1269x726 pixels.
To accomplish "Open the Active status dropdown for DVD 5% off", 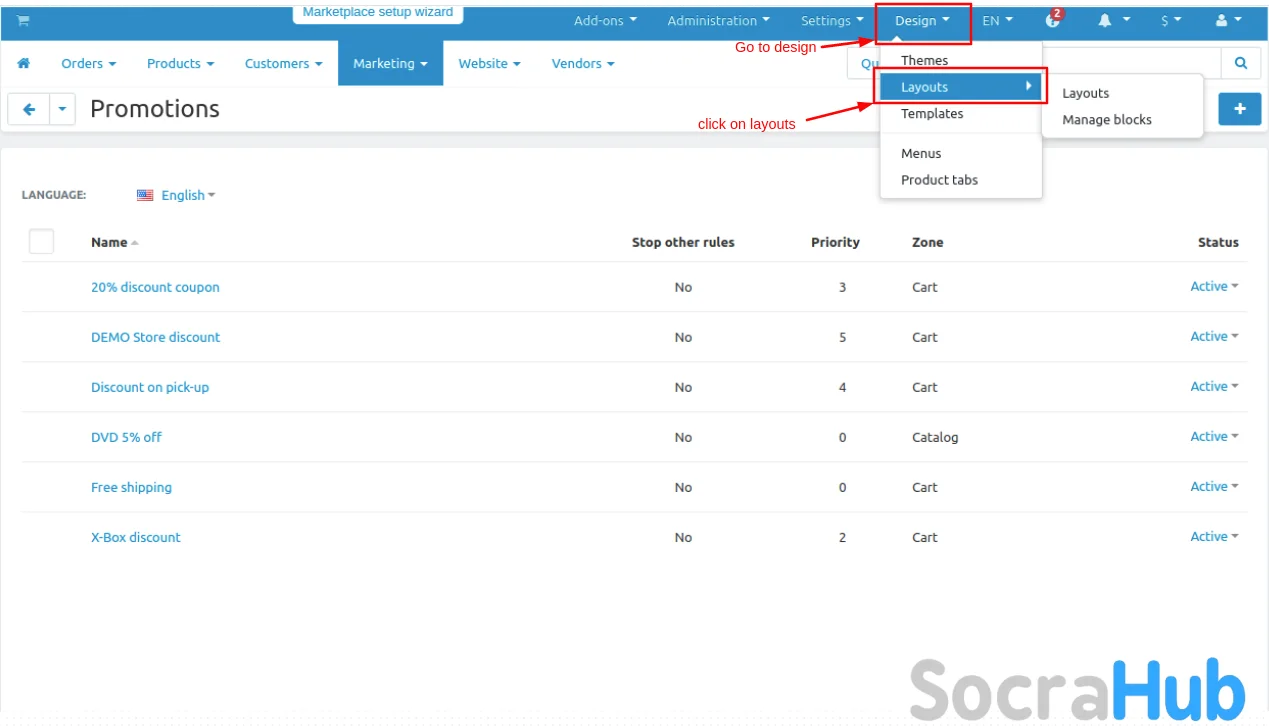I will tap(1214, 437).
